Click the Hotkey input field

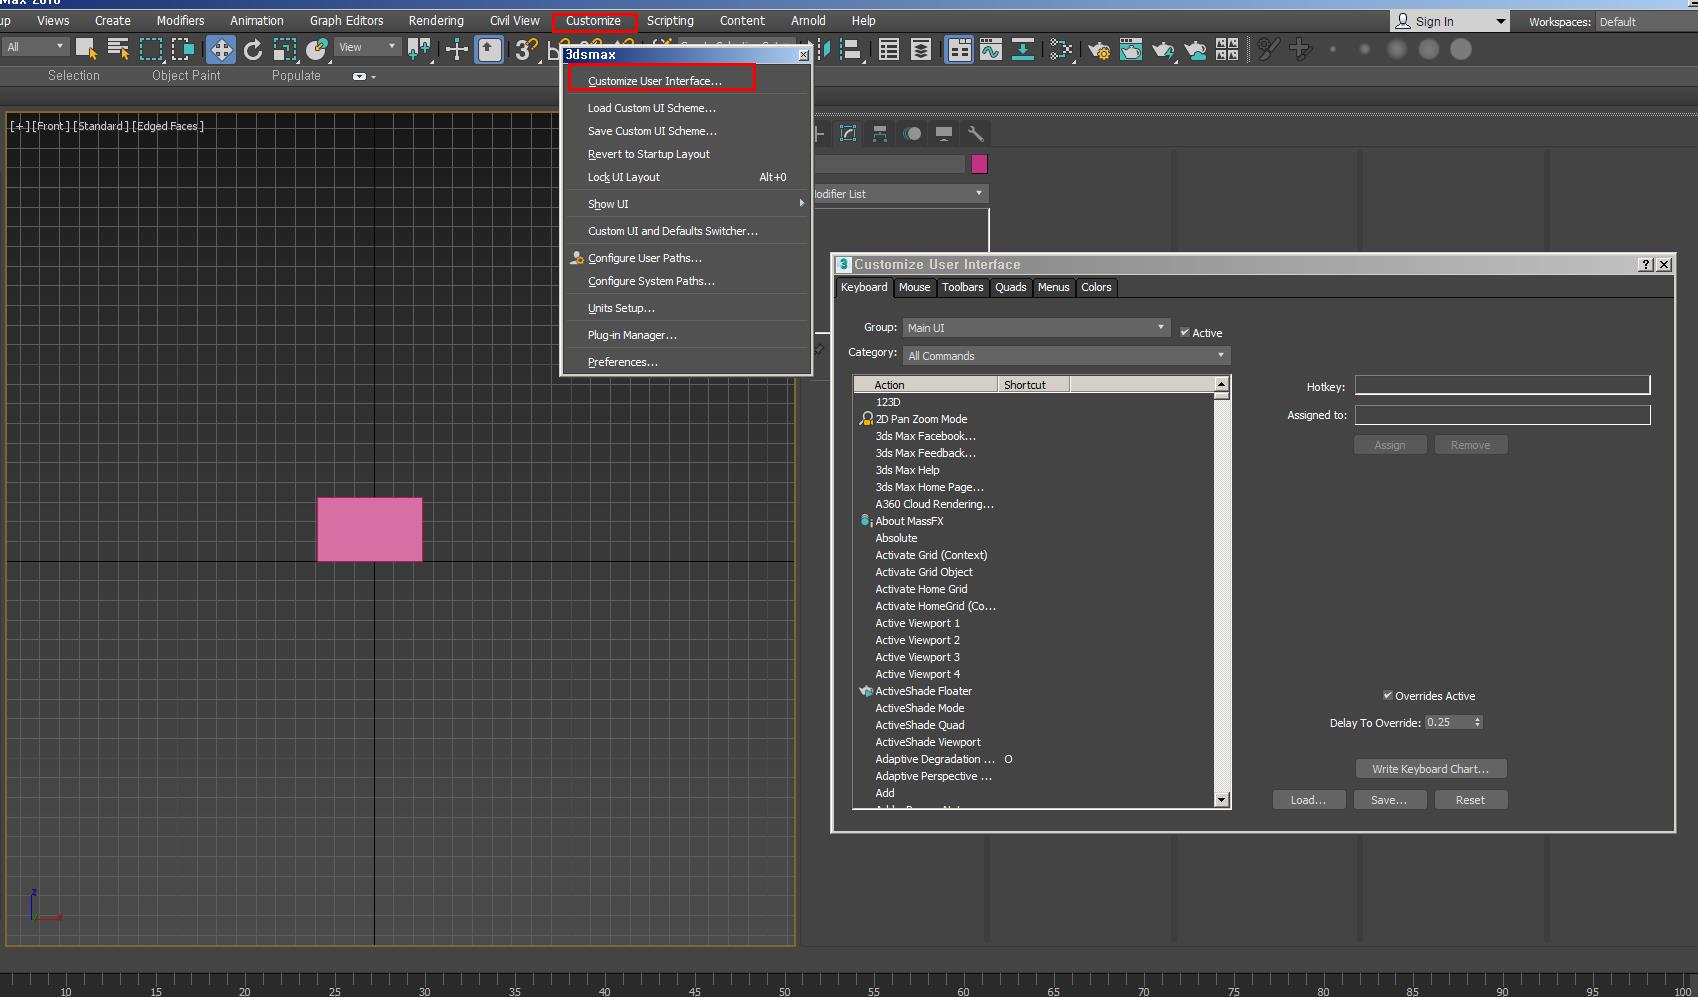(1502, 386)
